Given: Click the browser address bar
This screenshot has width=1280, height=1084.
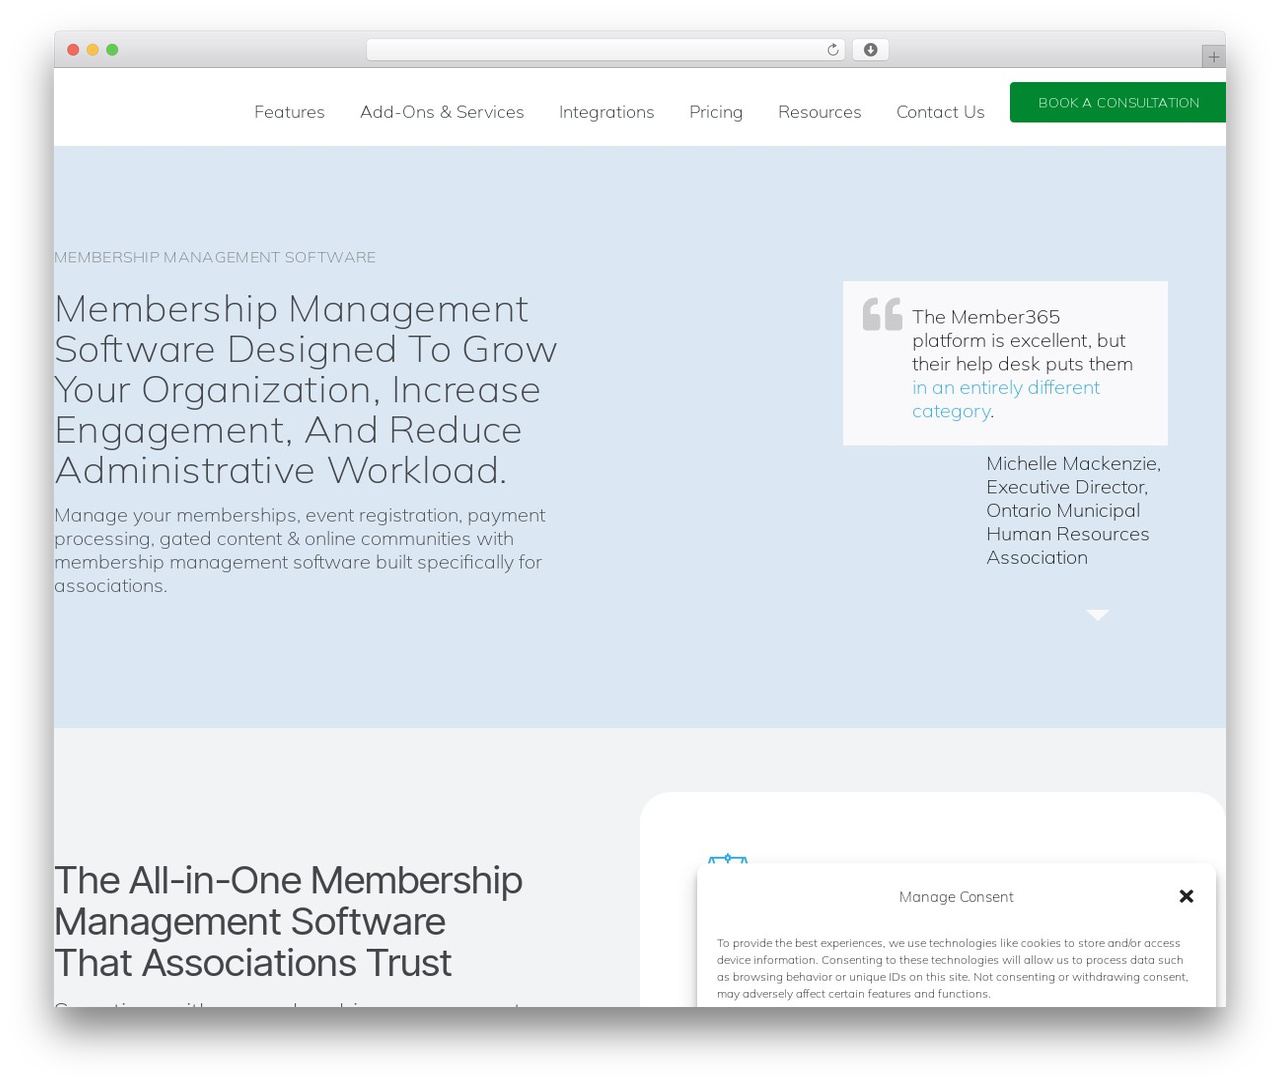Looking at the screenshot, I should coord(605,50).
